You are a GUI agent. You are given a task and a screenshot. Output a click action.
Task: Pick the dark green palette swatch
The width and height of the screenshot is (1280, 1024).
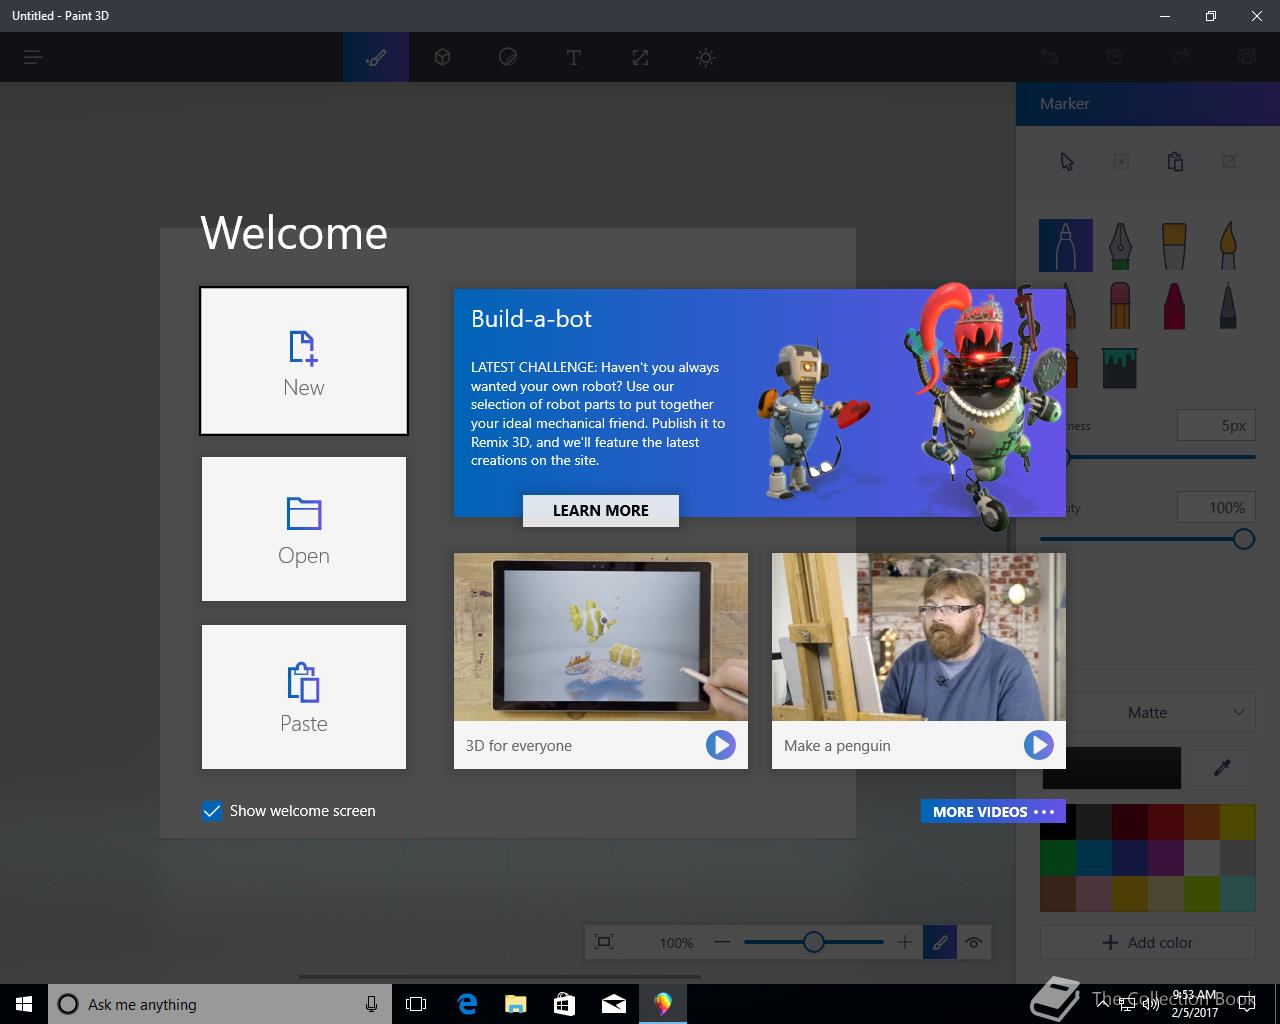(1058, 858)
